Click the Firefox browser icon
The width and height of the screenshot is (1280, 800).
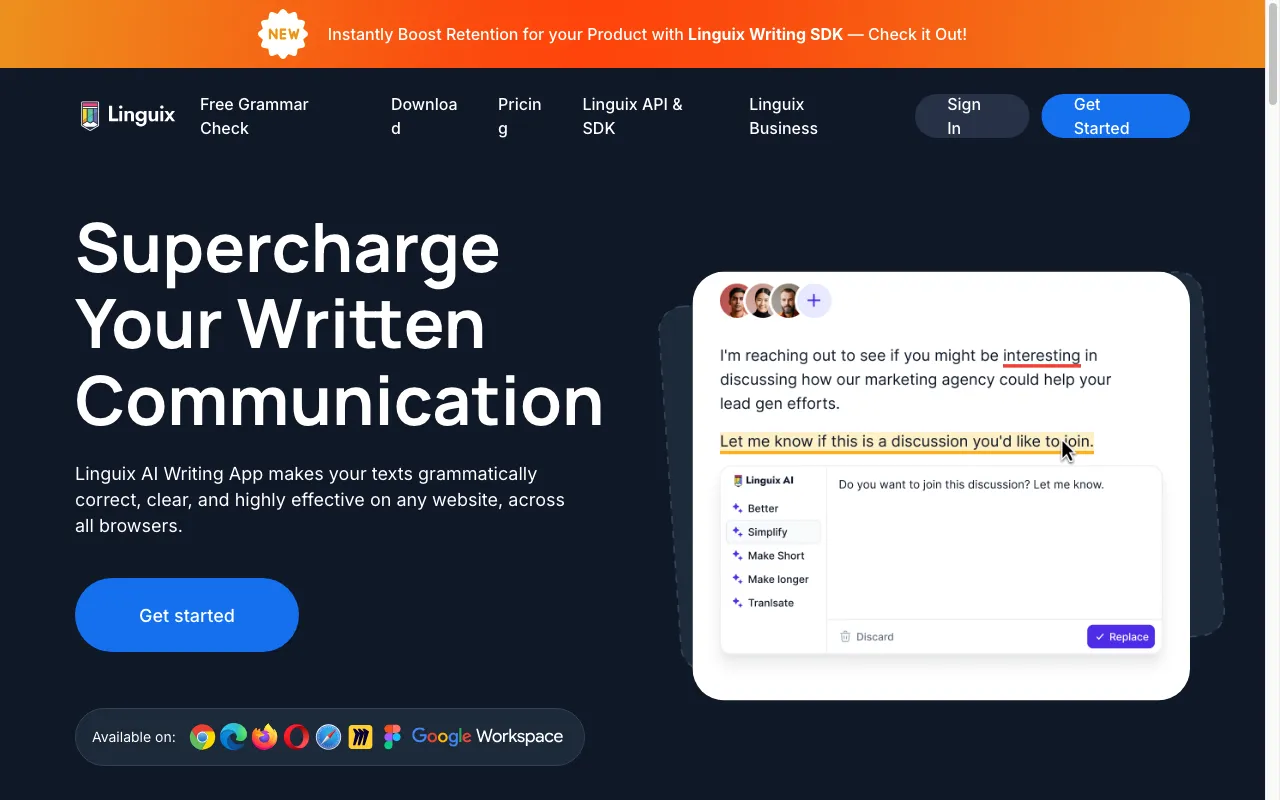[265, 737]
